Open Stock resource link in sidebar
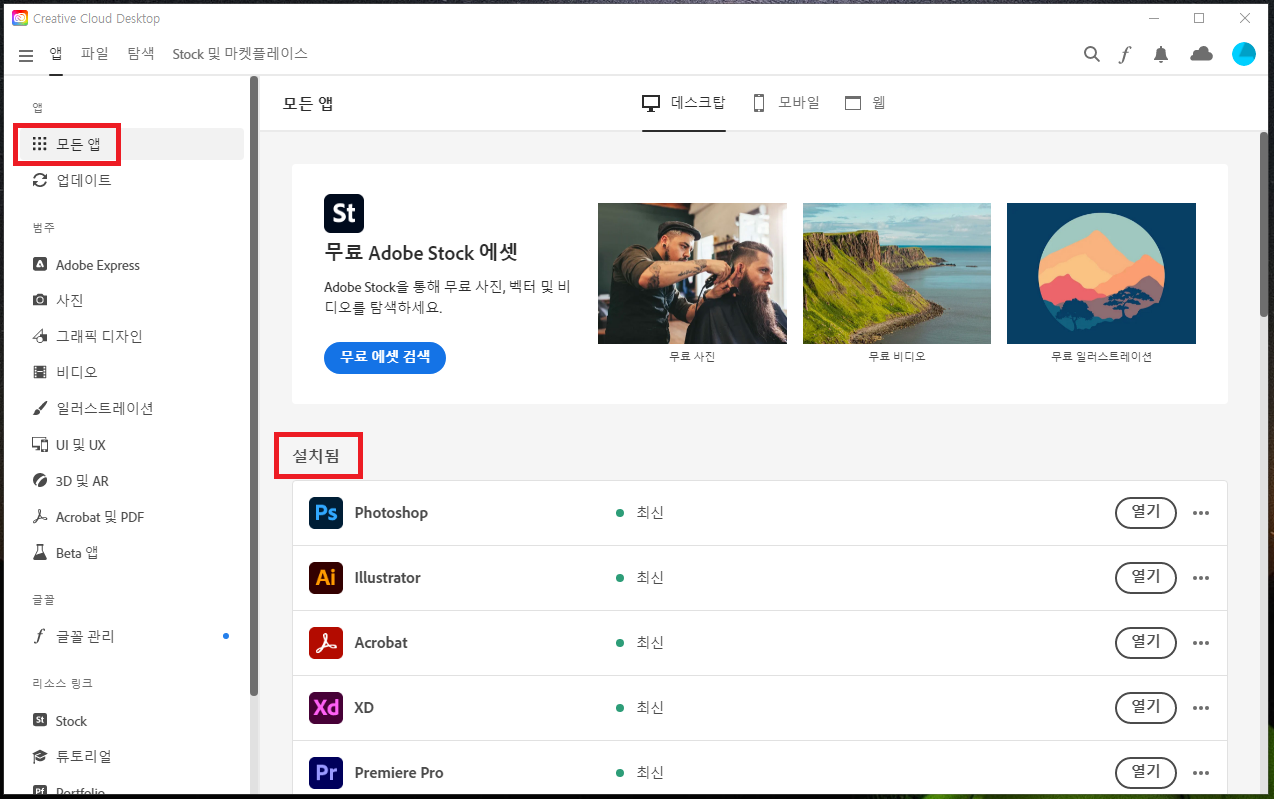Screen dimensions: 1274x799 (x=130, y=721)
